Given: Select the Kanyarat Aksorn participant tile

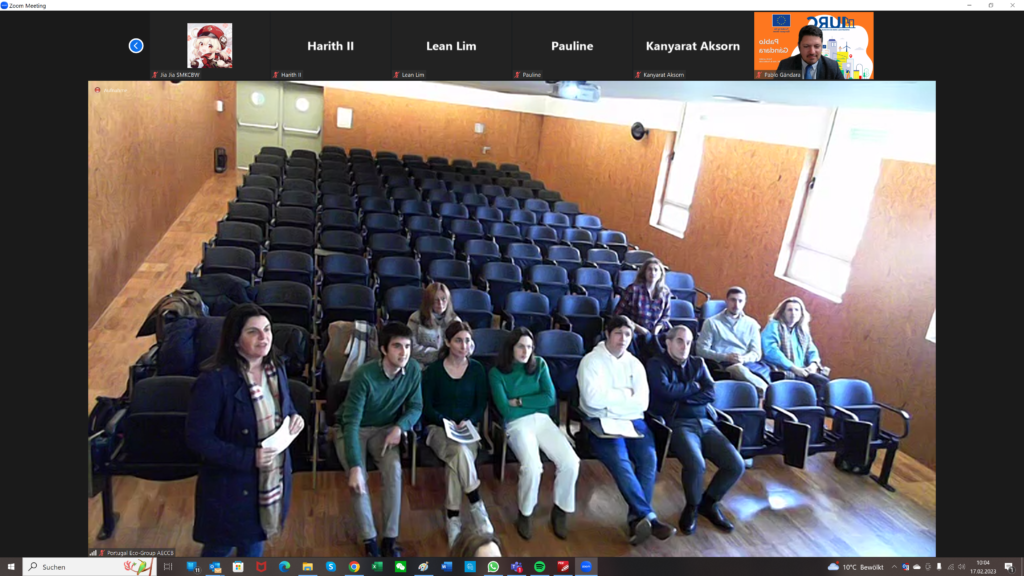Looking at the screenshot, I should (692, 46).
